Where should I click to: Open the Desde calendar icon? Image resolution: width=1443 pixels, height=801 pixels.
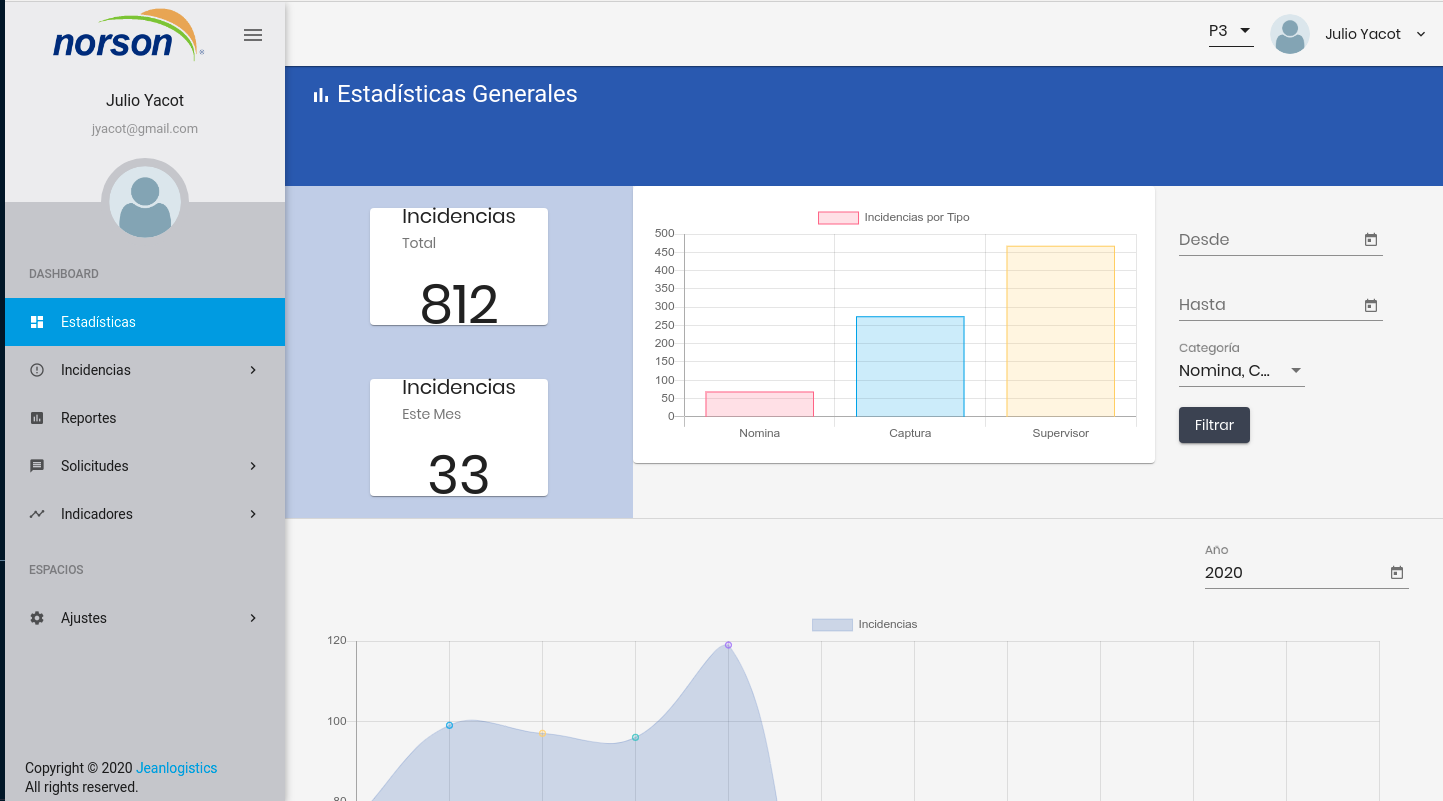1371,240
